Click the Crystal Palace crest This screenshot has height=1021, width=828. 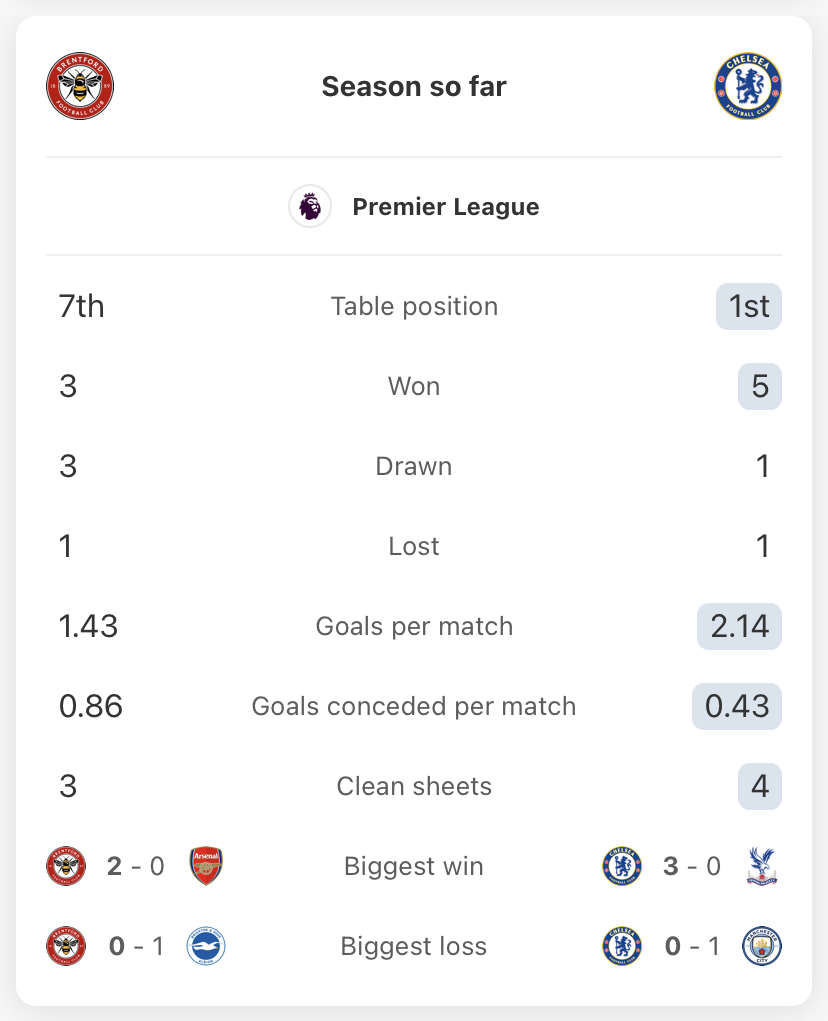pyautogui.click(x=762, y=866)
